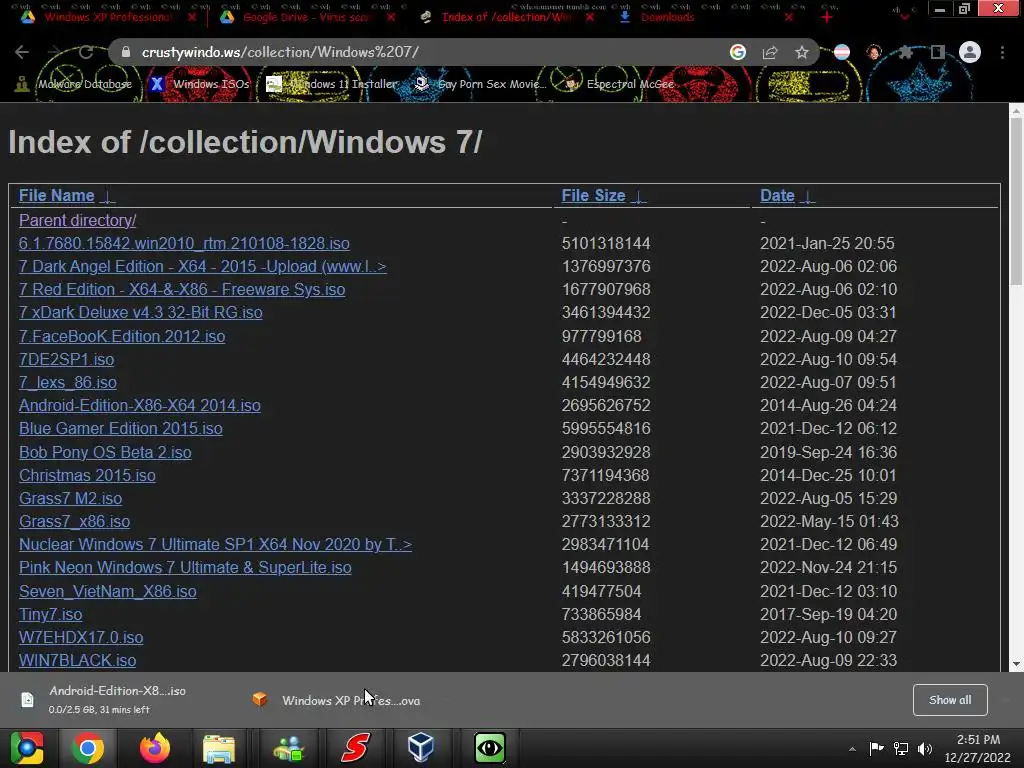Click the scrollbar down arrow
Image resolution: width=1024 pixels, height=768 pixels.
tap(1017, 664)
